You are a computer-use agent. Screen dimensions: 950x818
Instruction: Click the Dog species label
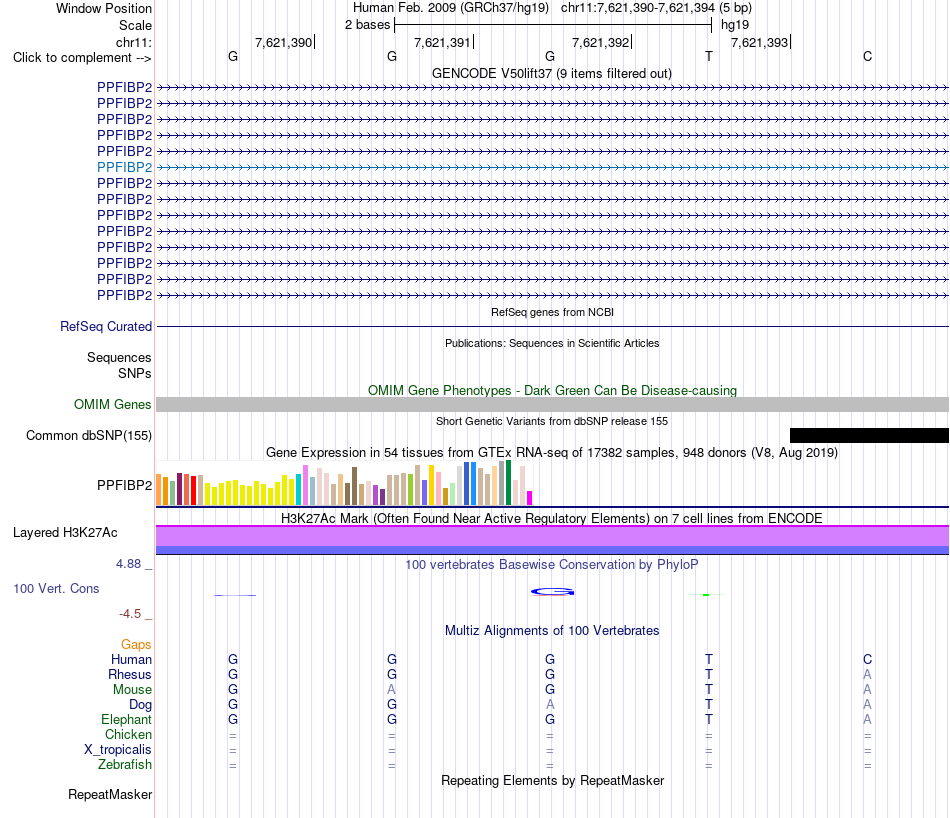click(140, 705)
